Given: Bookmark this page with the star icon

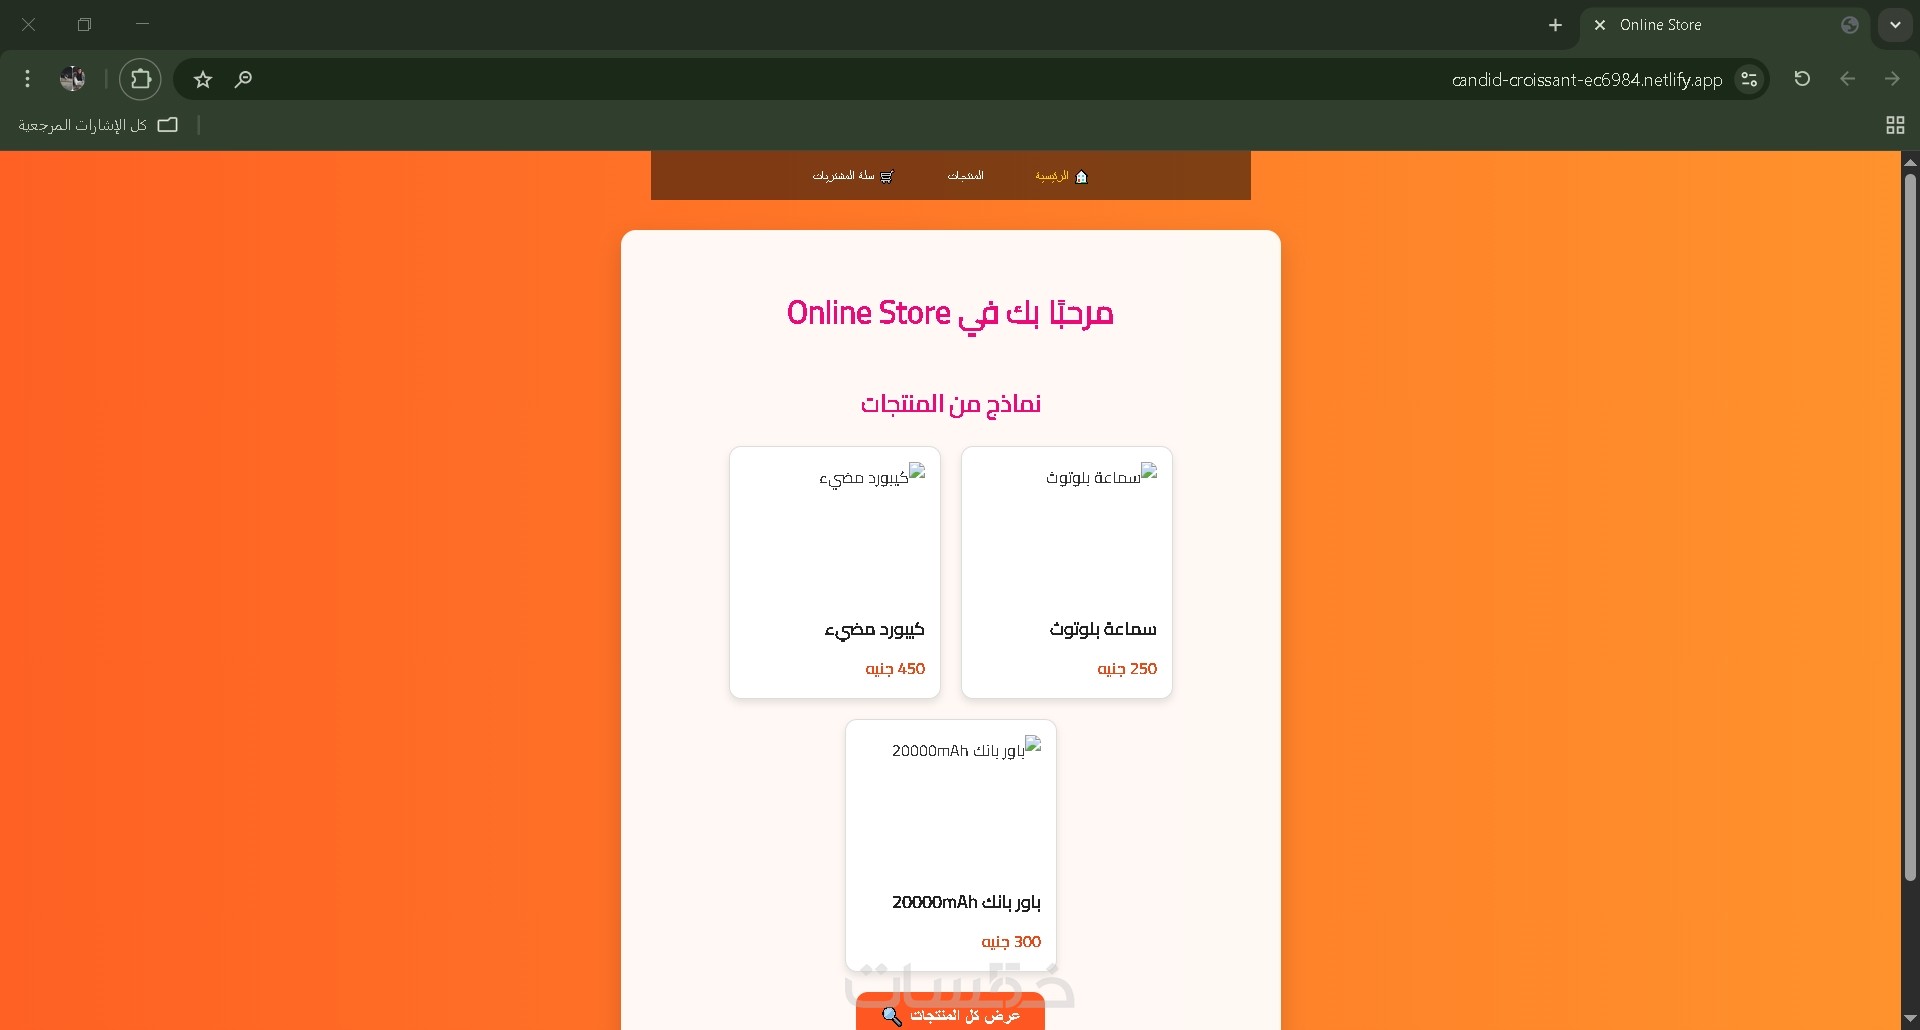Looking at the screenshot, I should (x=203, y=79).
